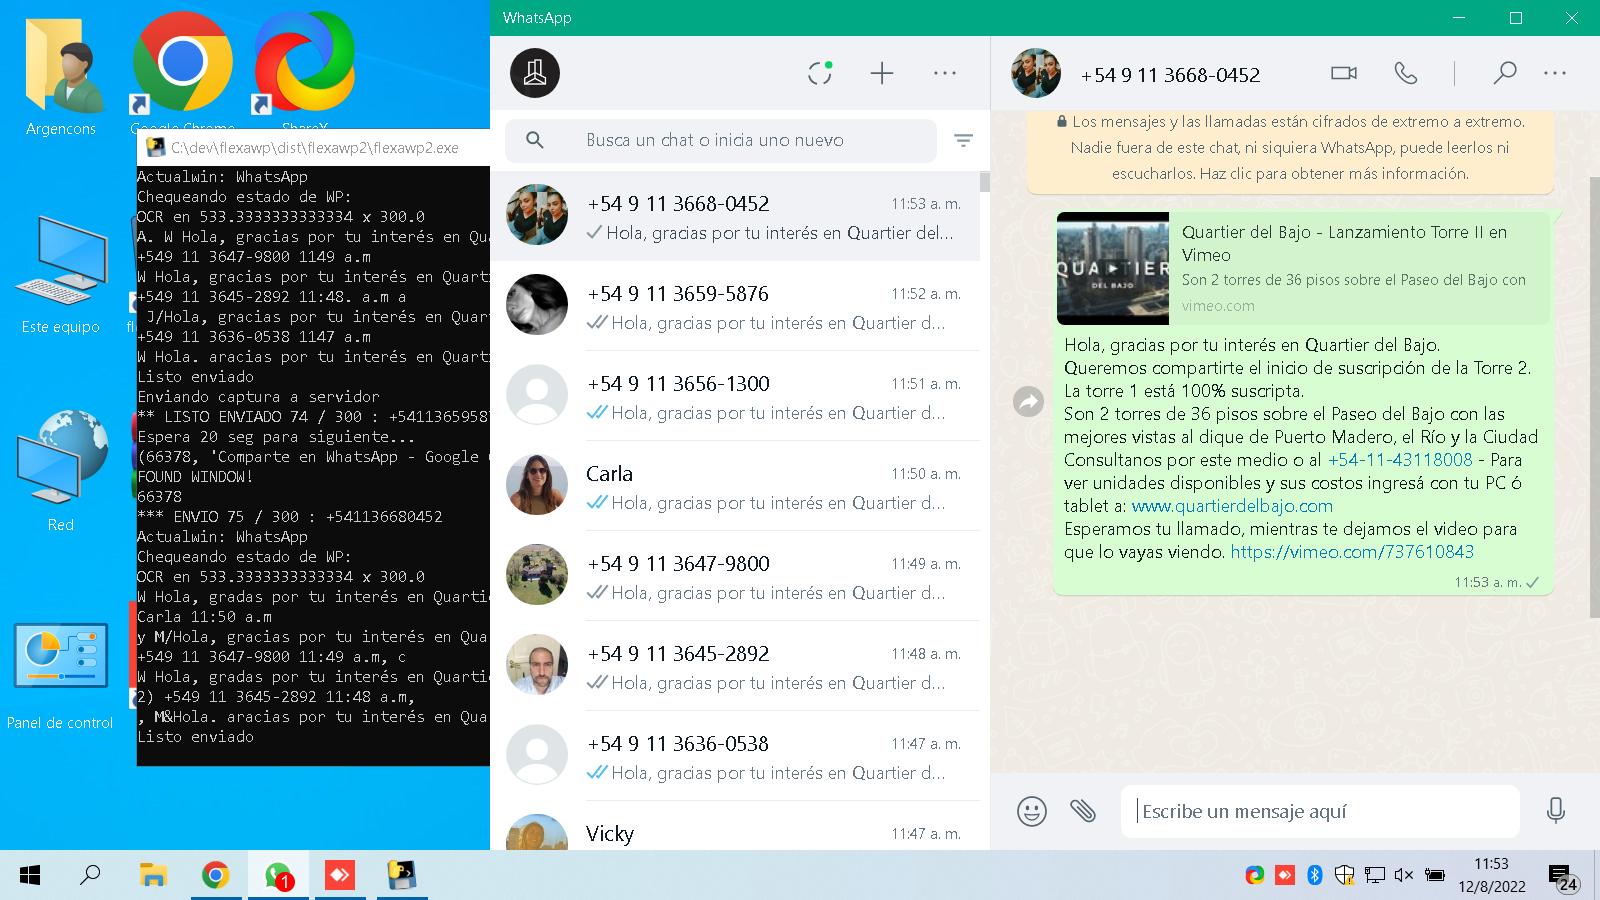Open the chat list menu dots
This screenshot has height=900, width=1600.
[944, 73]
